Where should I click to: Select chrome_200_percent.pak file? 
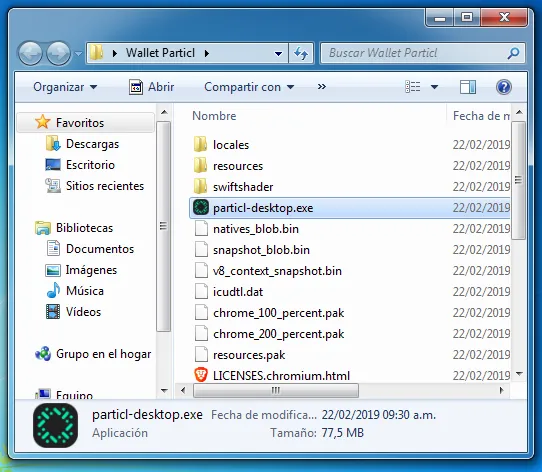[x=279, y=334]
